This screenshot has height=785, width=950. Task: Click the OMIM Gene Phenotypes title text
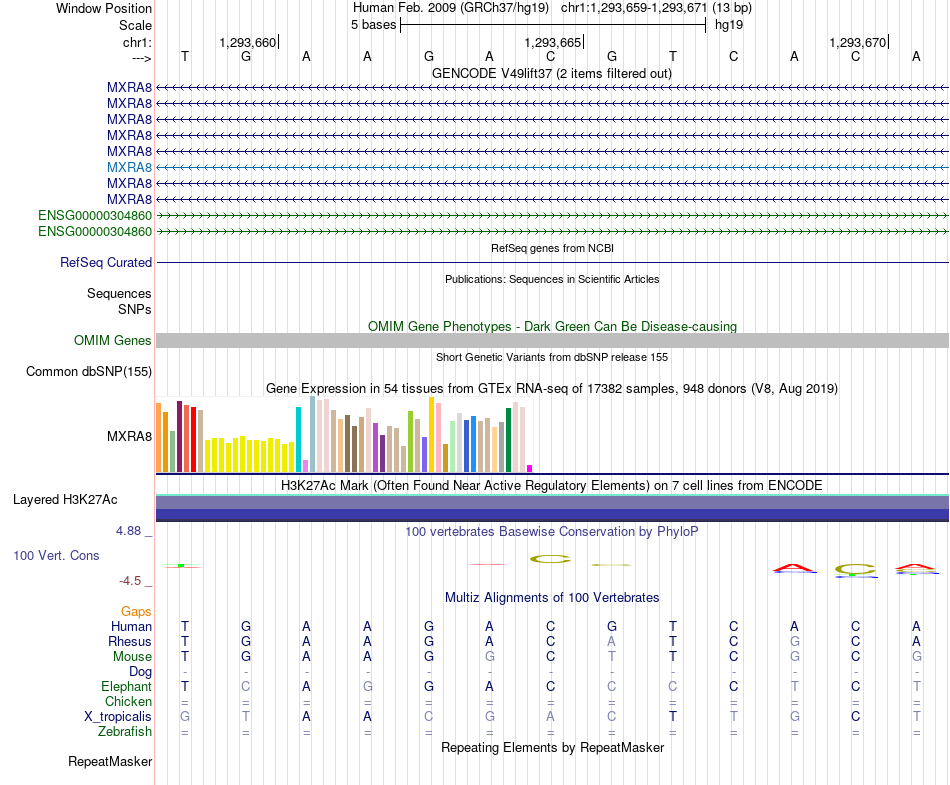click(552, 326)
